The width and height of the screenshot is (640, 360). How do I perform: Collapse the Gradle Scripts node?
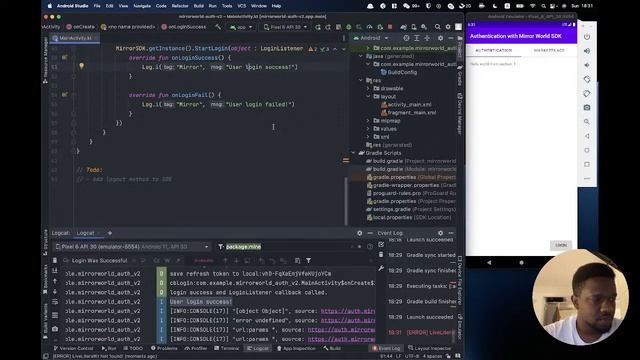[353, 153]
